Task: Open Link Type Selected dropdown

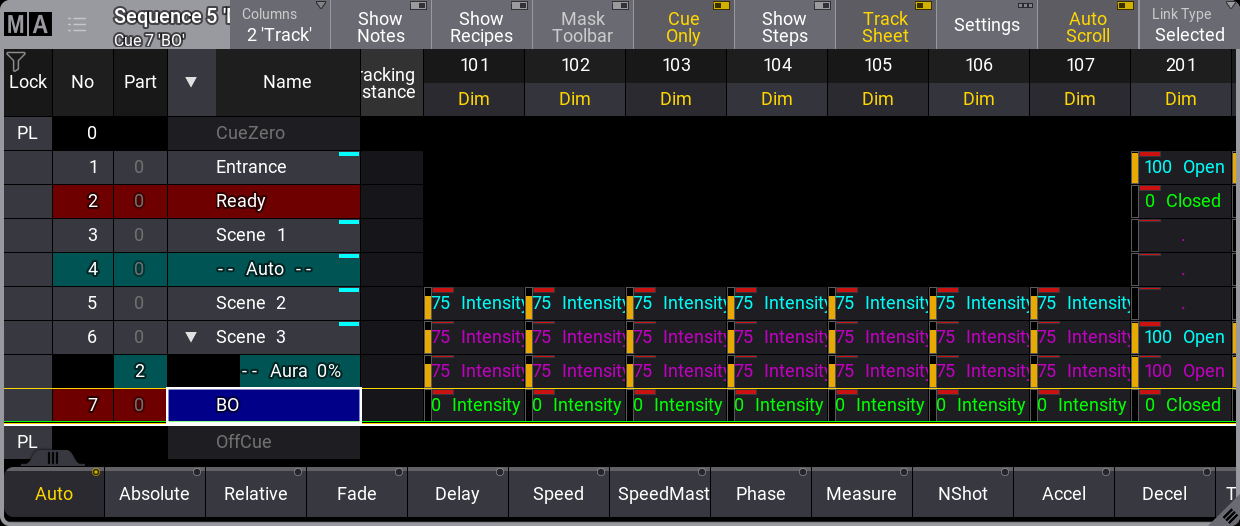Action: pos(1189,25)
